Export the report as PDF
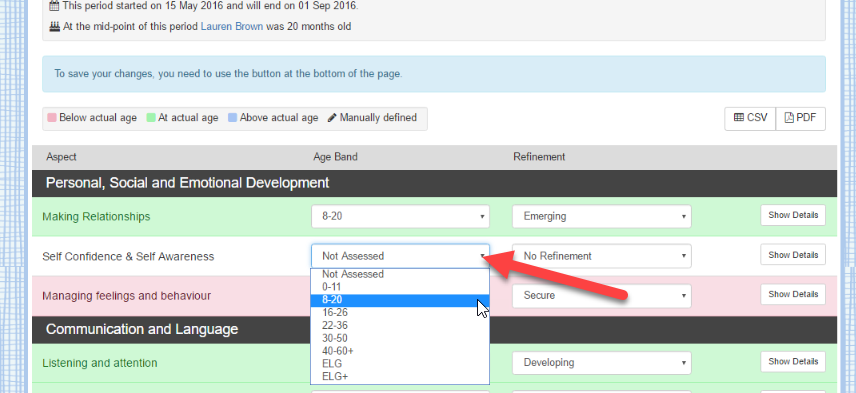The image size is (856, 393). pos(800,118)
